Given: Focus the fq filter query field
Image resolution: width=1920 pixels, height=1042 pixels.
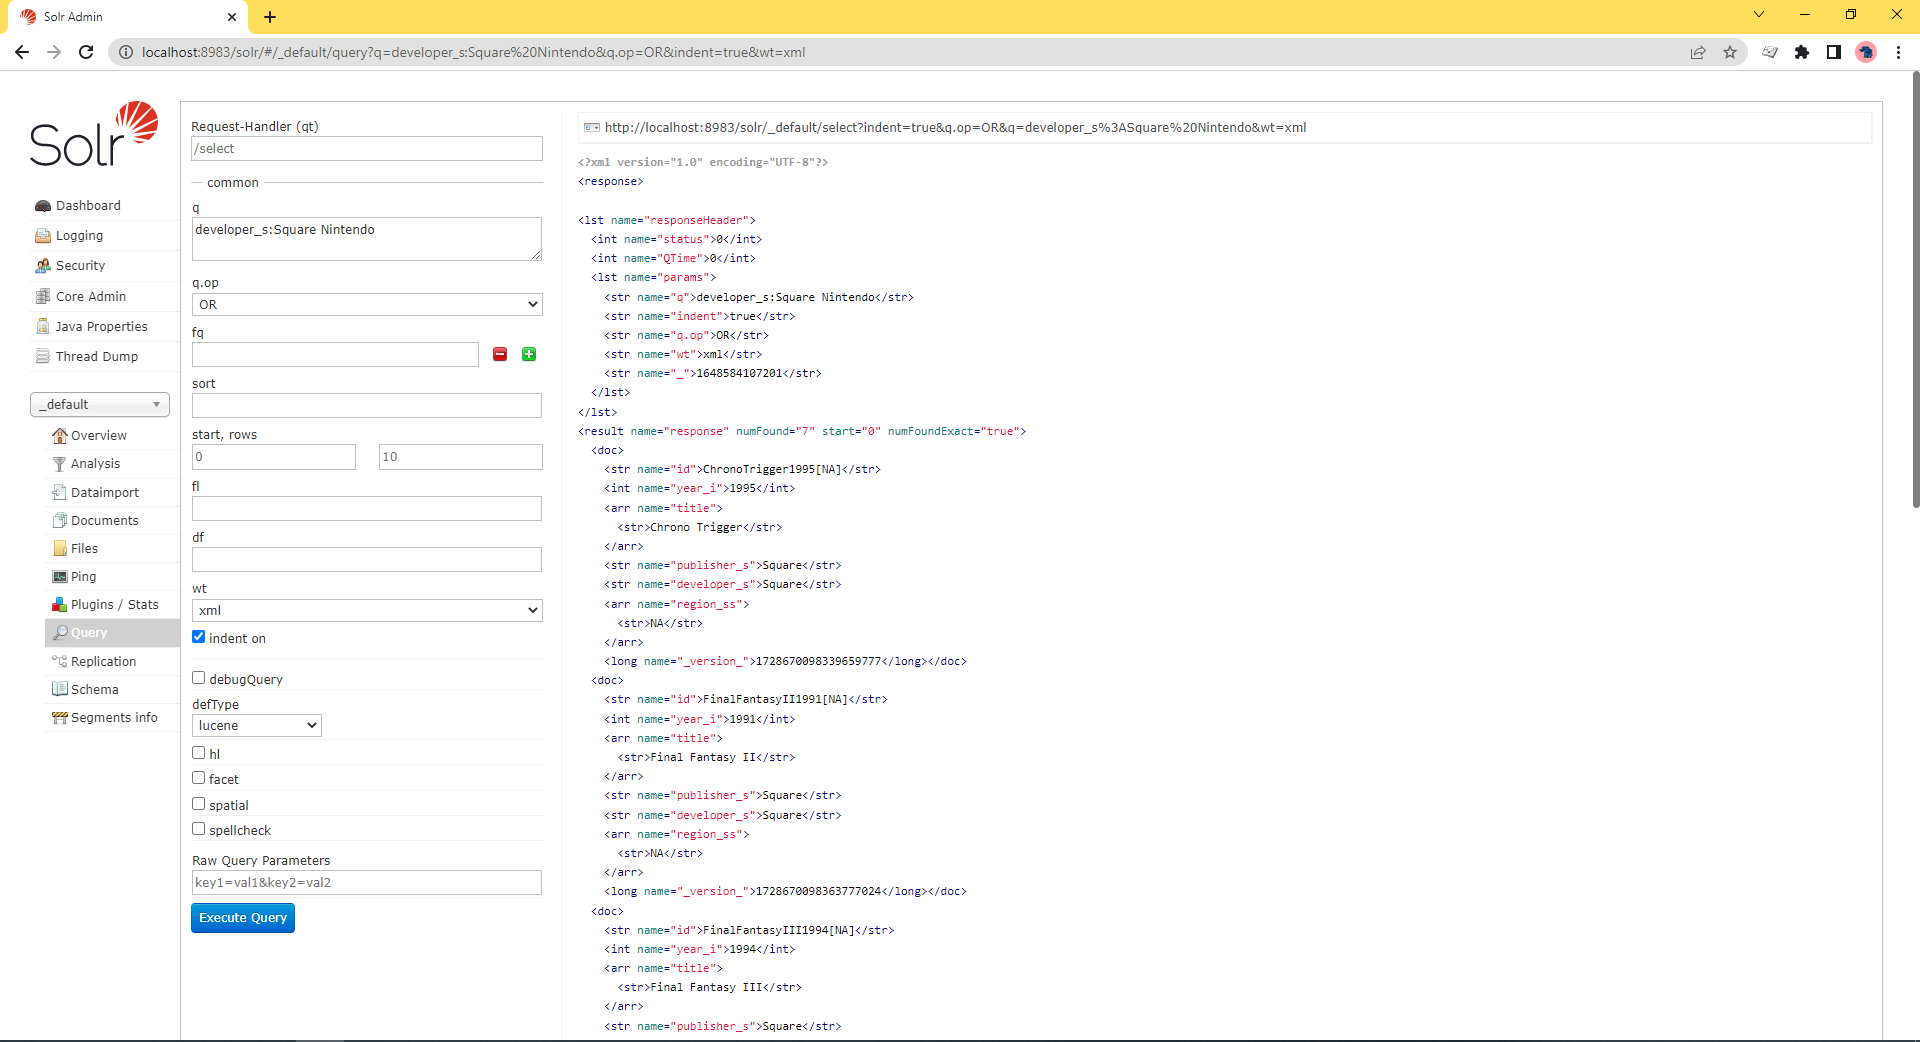Looking at the screenshot, I should (x=335, y=355).
